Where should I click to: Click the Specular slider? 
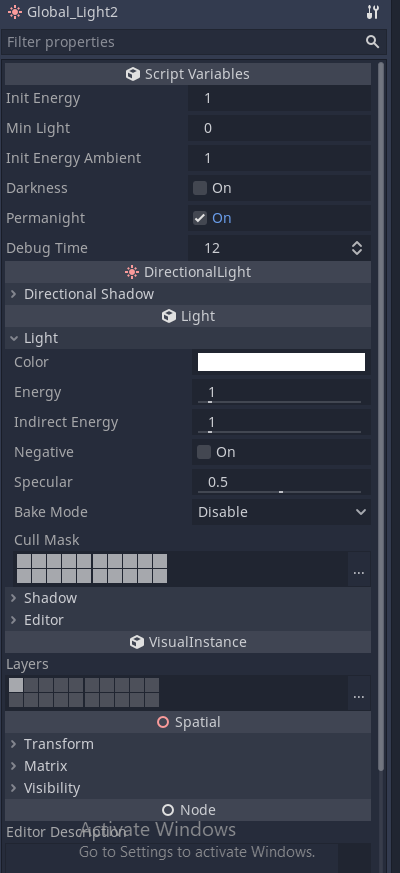tap(281, 482)
